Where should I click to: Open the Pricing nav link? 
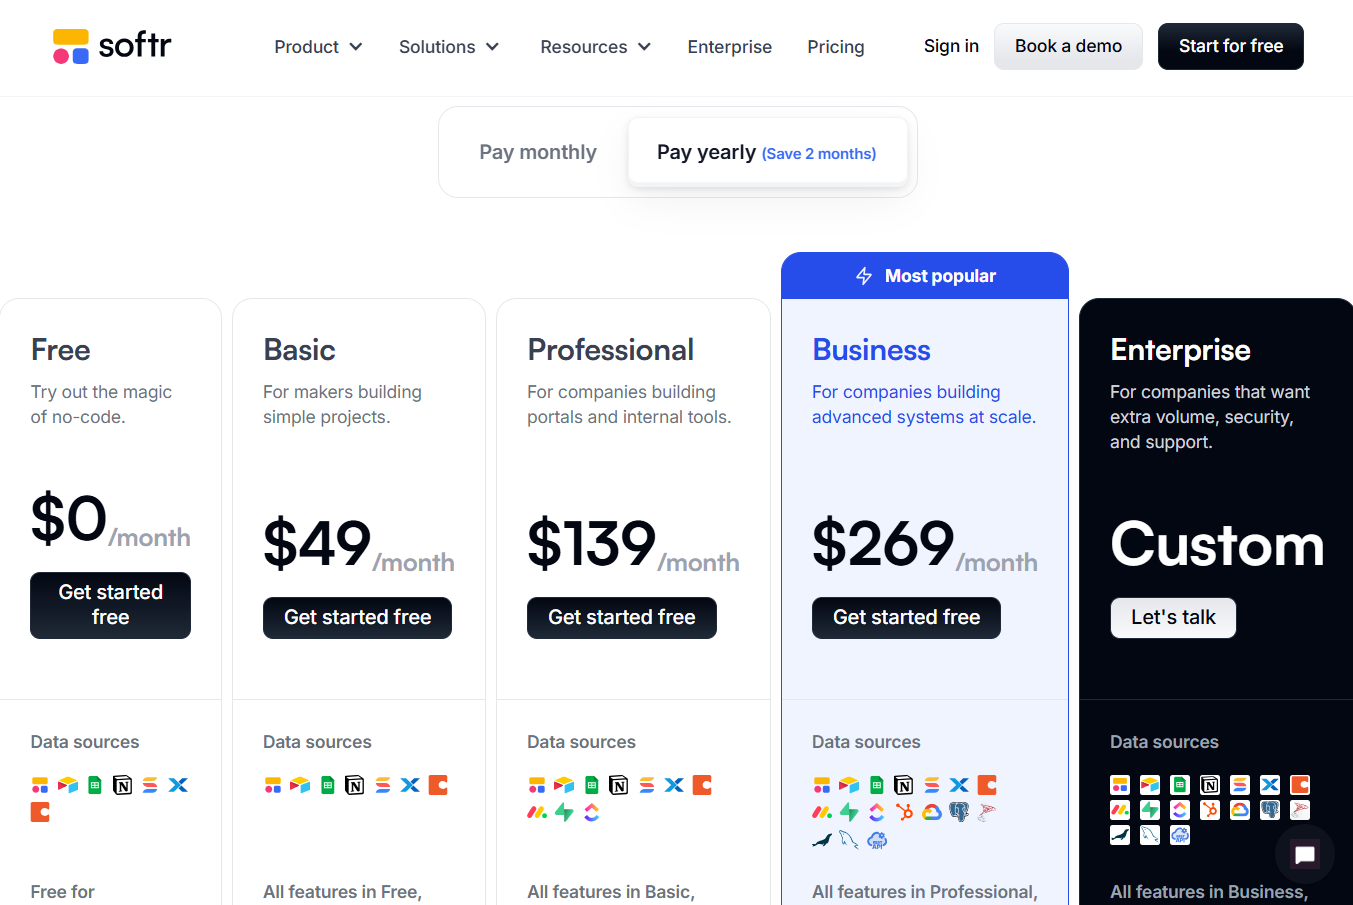[x=835, y=47]
